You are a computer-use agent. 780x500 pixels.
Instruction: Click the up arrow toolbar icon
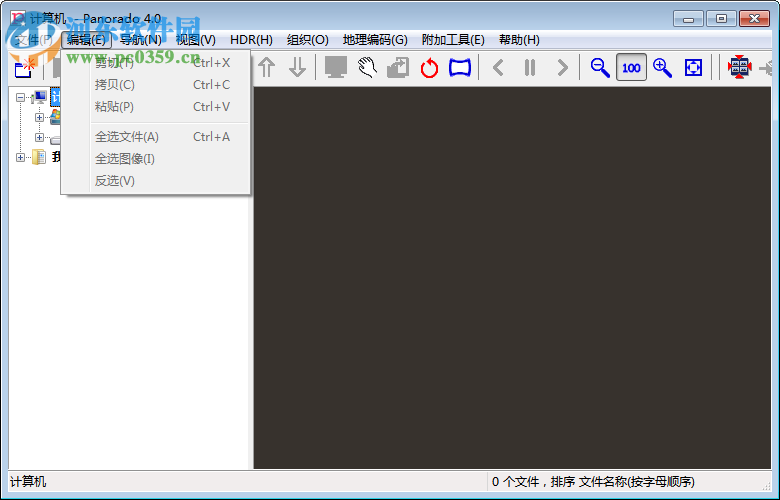point(267,68)
